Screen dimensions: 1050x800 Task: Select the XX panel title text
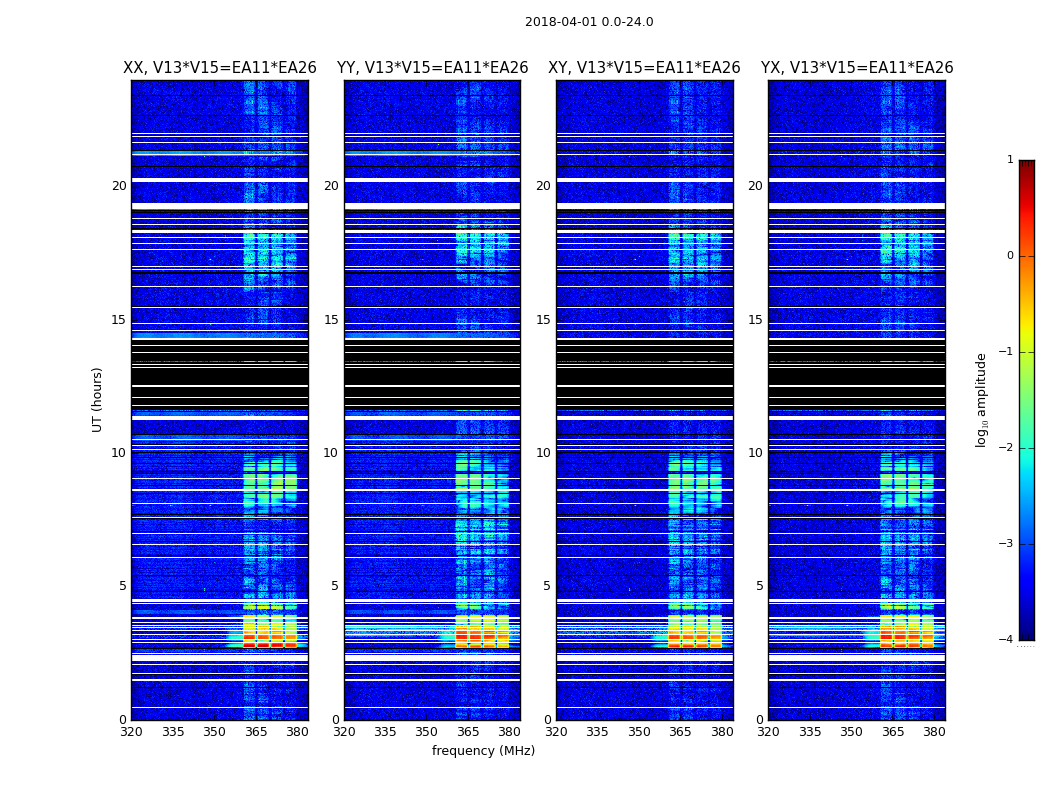(x=219, y=68)
